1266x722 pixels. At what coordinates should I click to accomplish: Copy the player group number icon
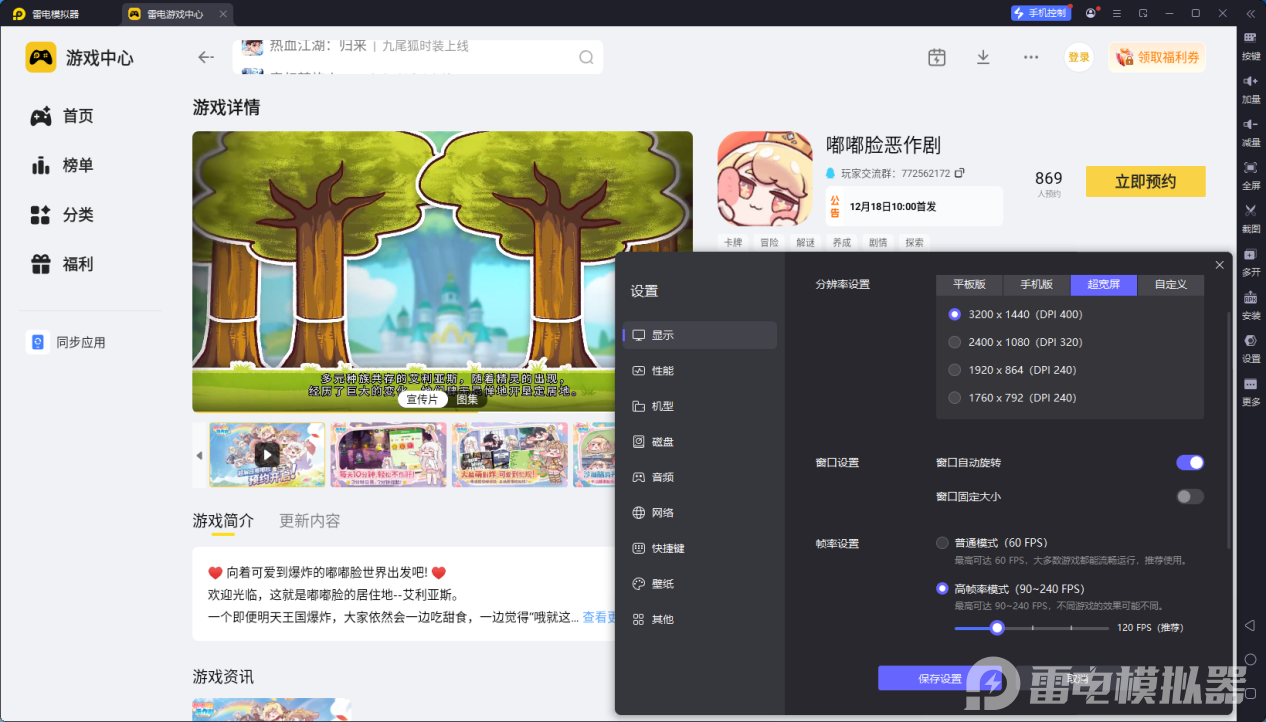[x=960, y=173]
